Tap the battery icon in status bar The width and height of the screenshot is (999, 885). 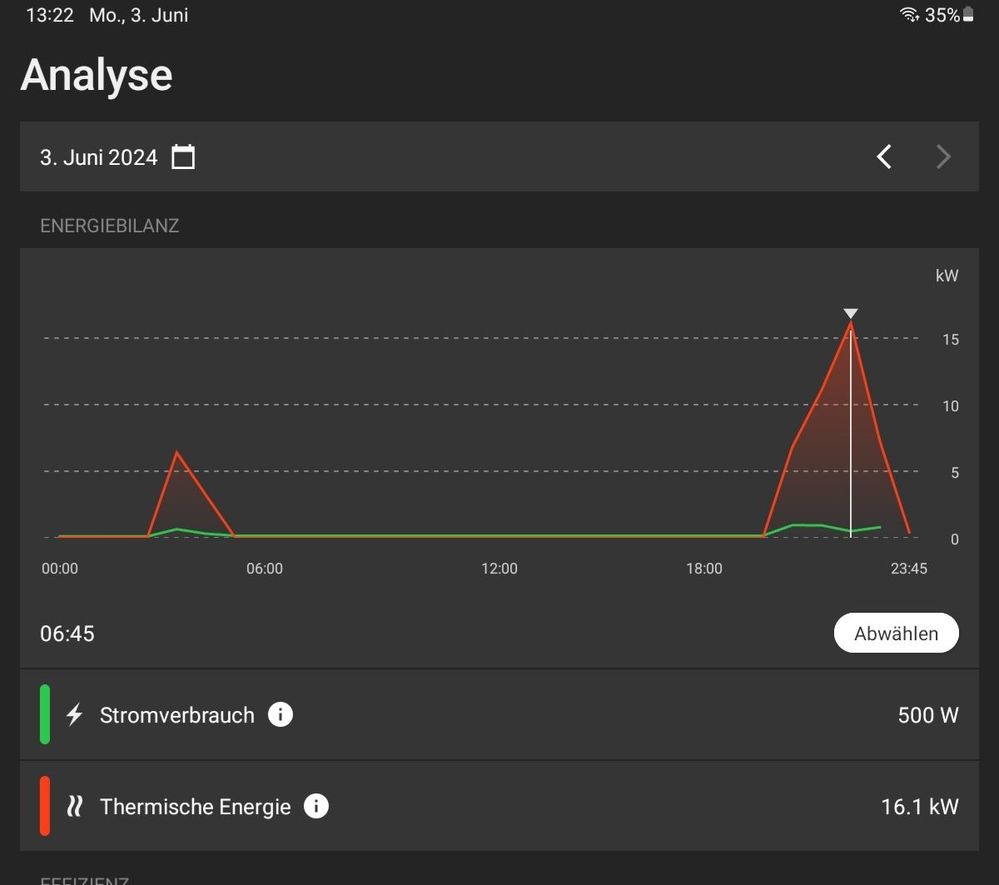tap(968, 15)
